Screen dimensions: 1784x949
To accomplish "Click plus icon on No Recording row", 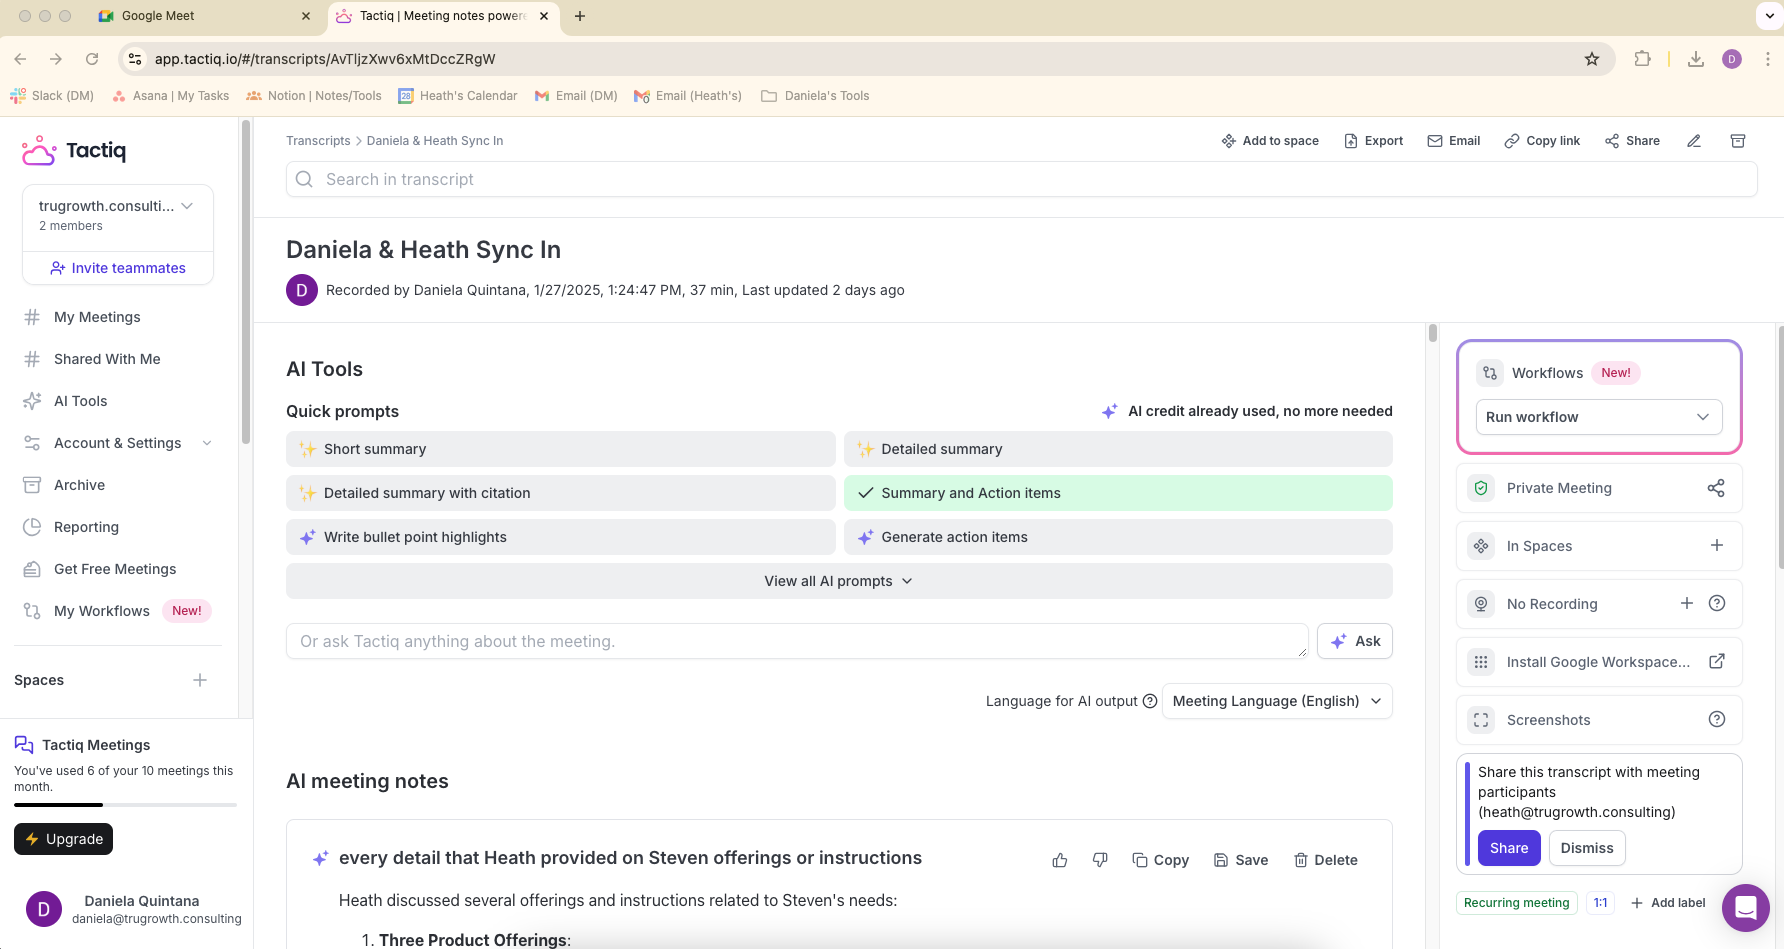I will click(x=1687, y=603).
